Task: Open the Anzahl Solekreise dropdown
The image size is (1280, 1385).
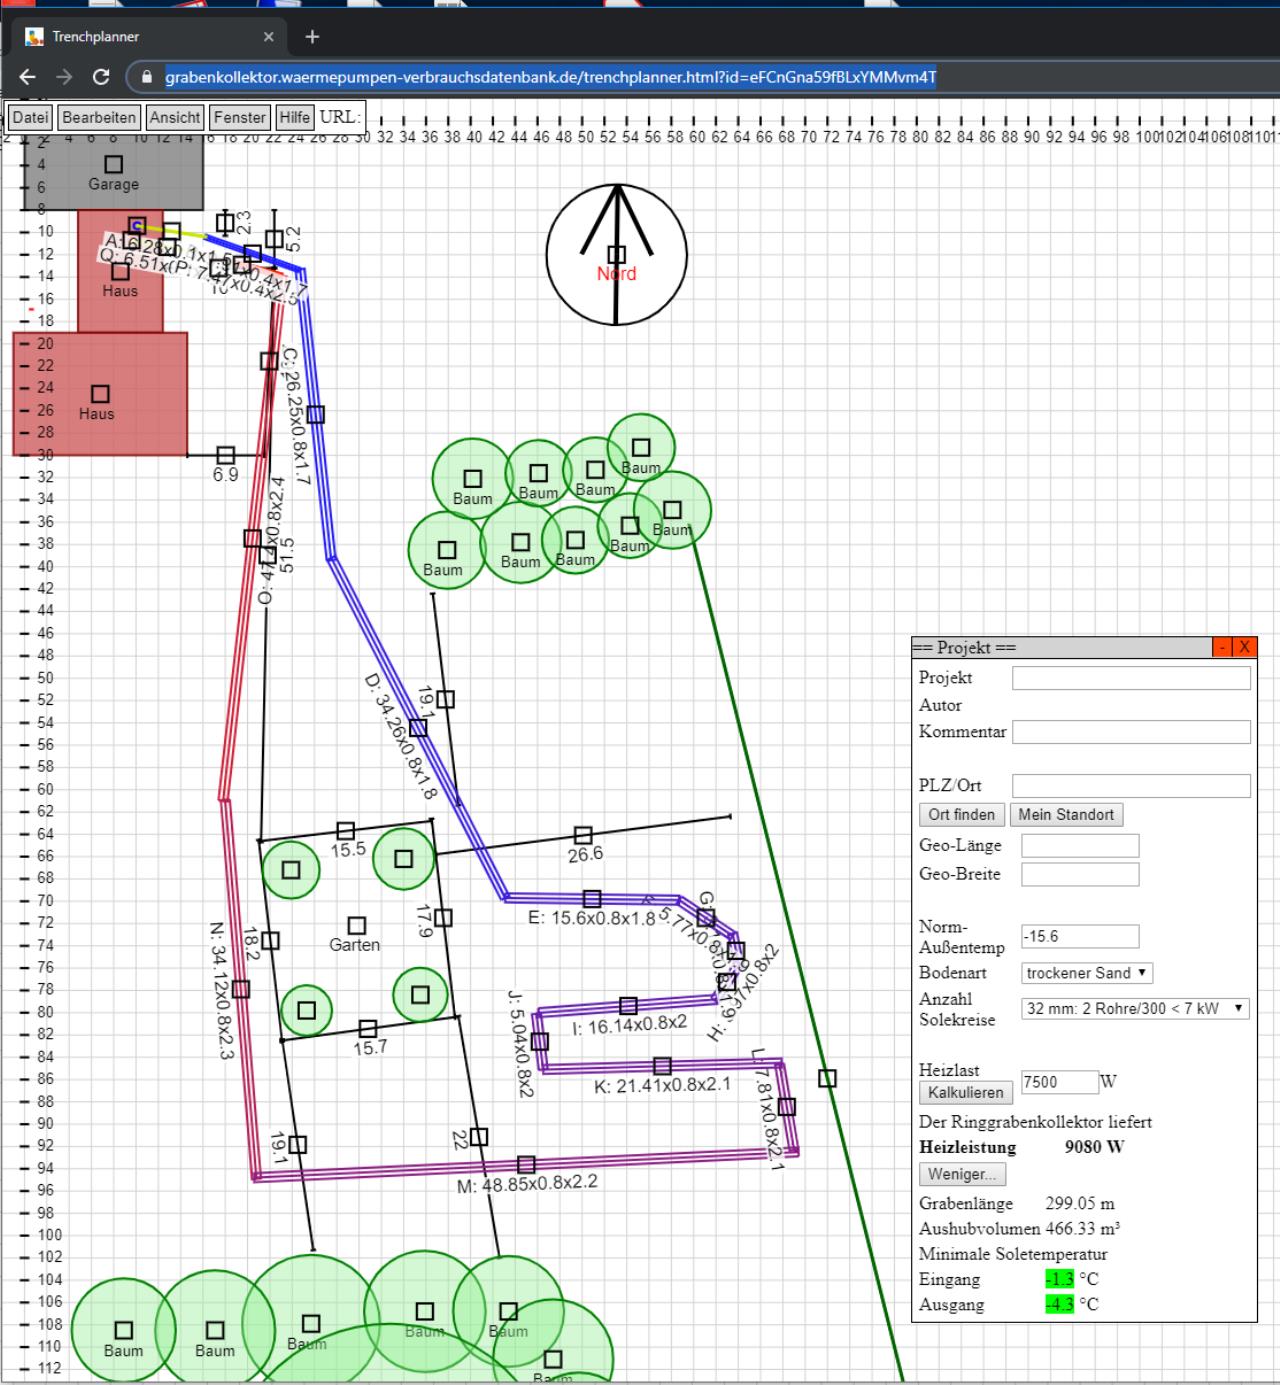Action: pyautogui.click(x=1136, y=1009)
